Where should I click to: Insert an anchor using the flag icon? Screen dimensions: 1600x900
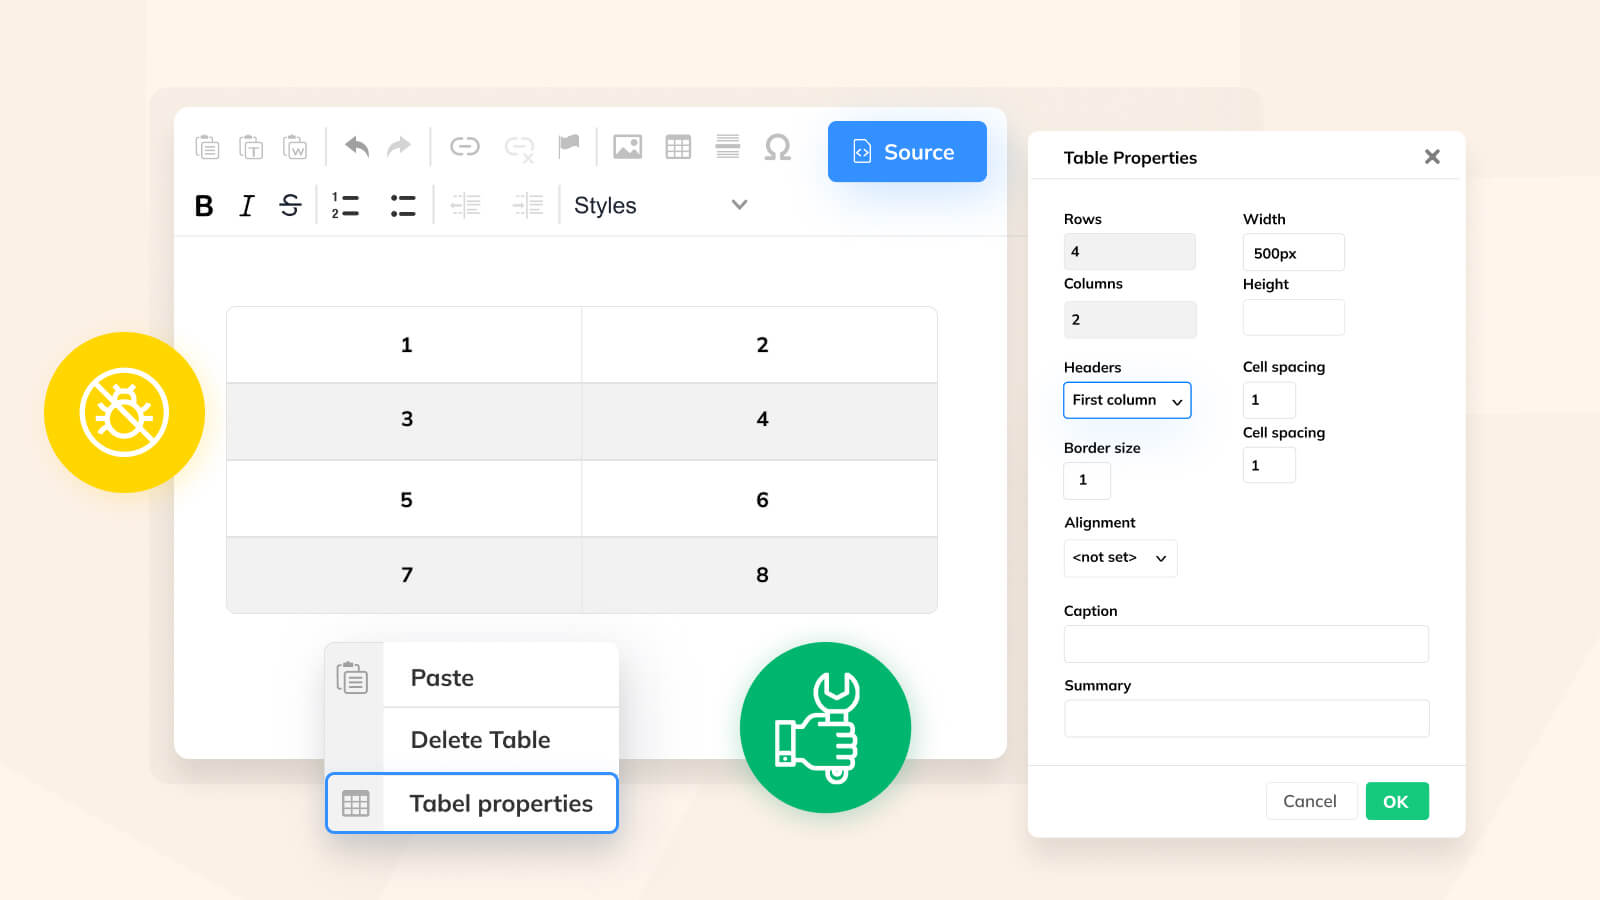click(x=568, y=147)
